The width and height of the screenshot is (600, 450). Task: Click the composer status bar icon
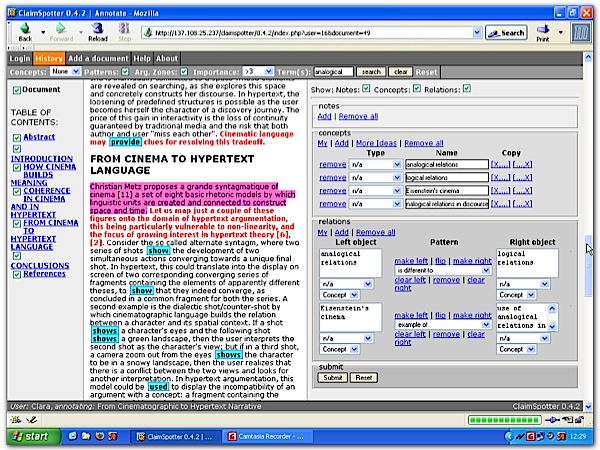coord(32,420)
